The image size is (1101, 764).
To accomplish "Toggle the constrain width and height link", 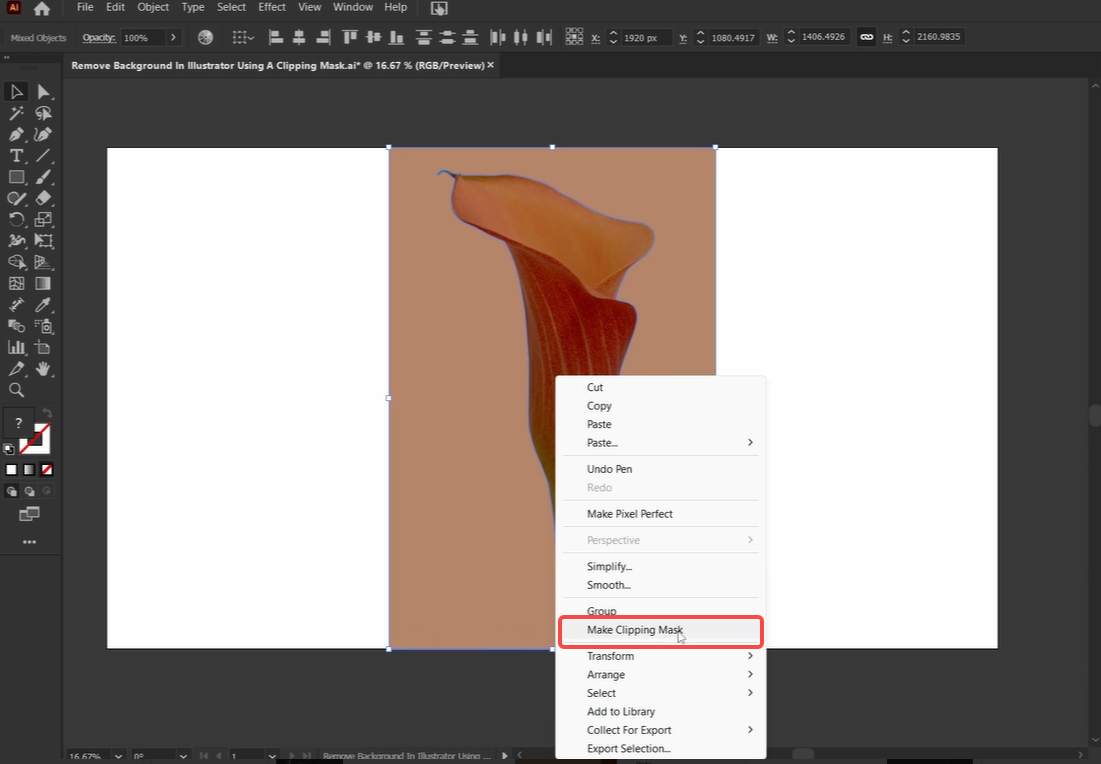I will [x=866, y=37].
